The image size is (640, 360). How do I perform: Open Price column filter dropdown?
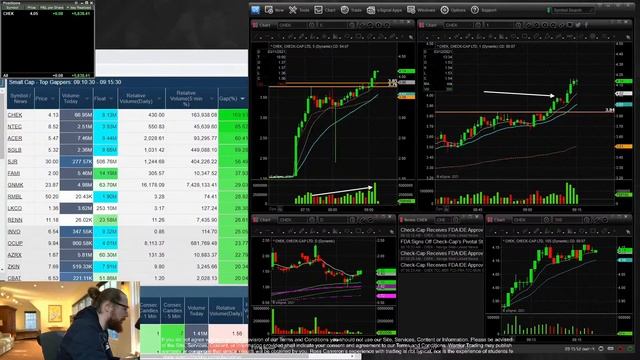pos(53,99)
